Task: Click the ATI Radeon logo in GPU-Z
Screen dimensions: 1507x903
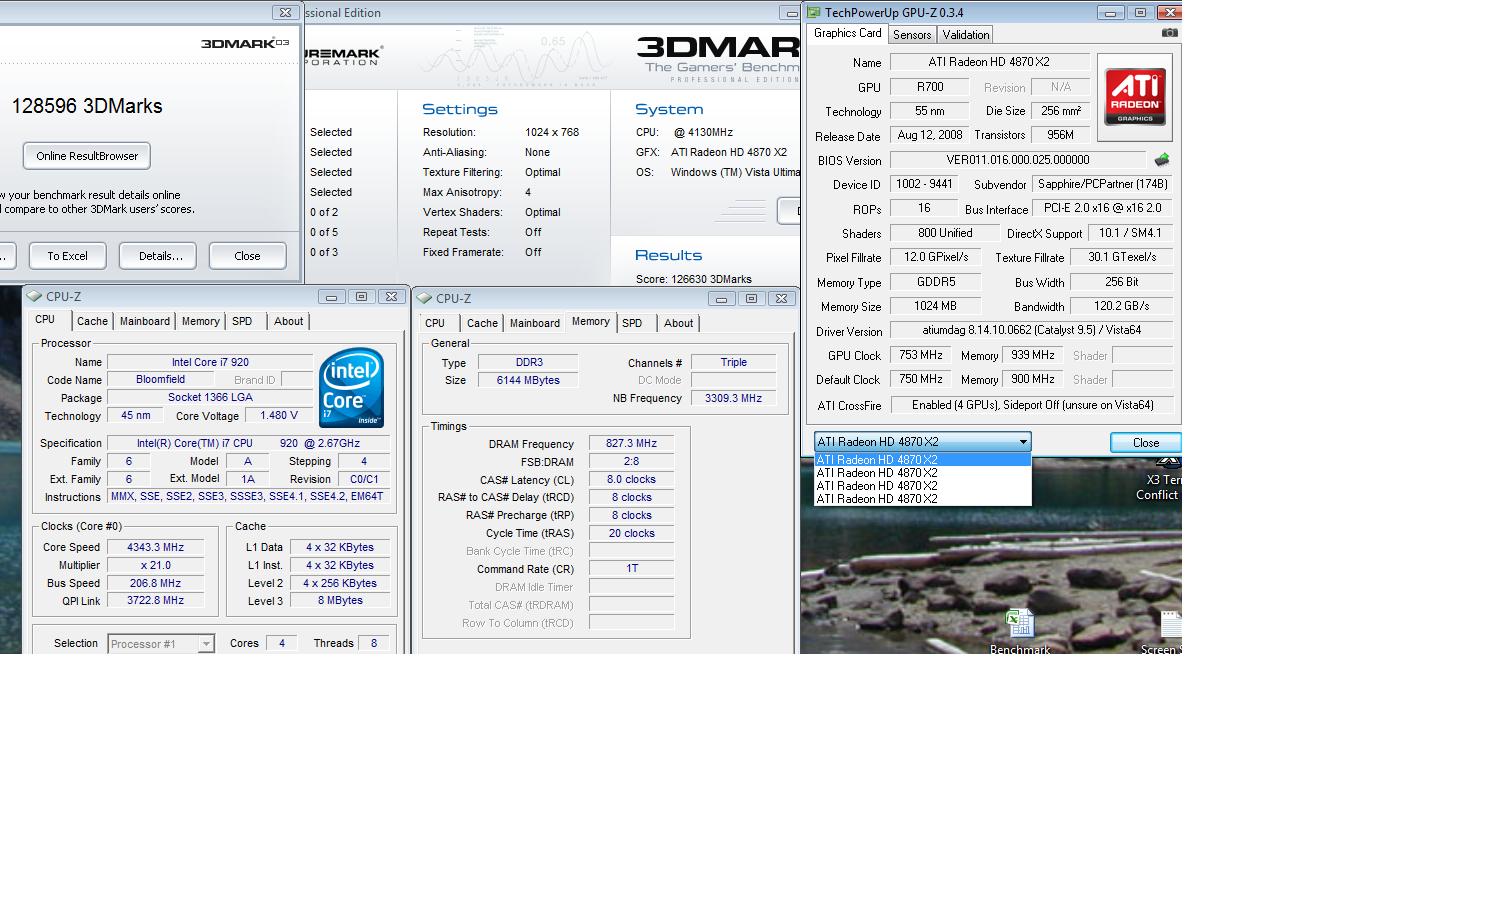Action: pyautogui.click(x=1135, y=97)
